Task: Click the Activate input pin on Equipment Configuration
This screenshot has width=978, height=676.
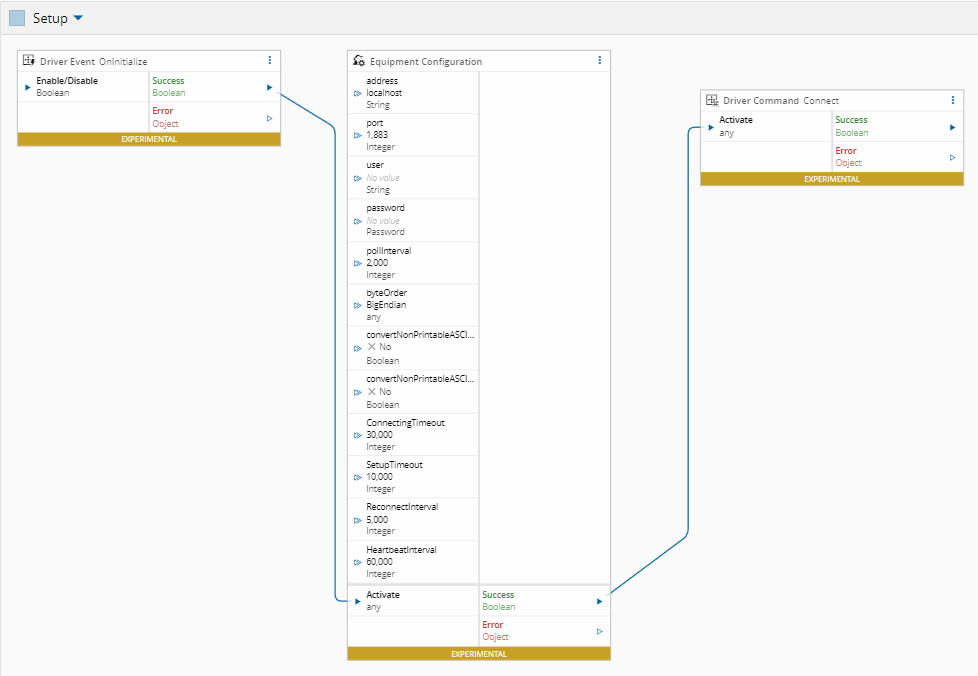Action: coord(357,601)
